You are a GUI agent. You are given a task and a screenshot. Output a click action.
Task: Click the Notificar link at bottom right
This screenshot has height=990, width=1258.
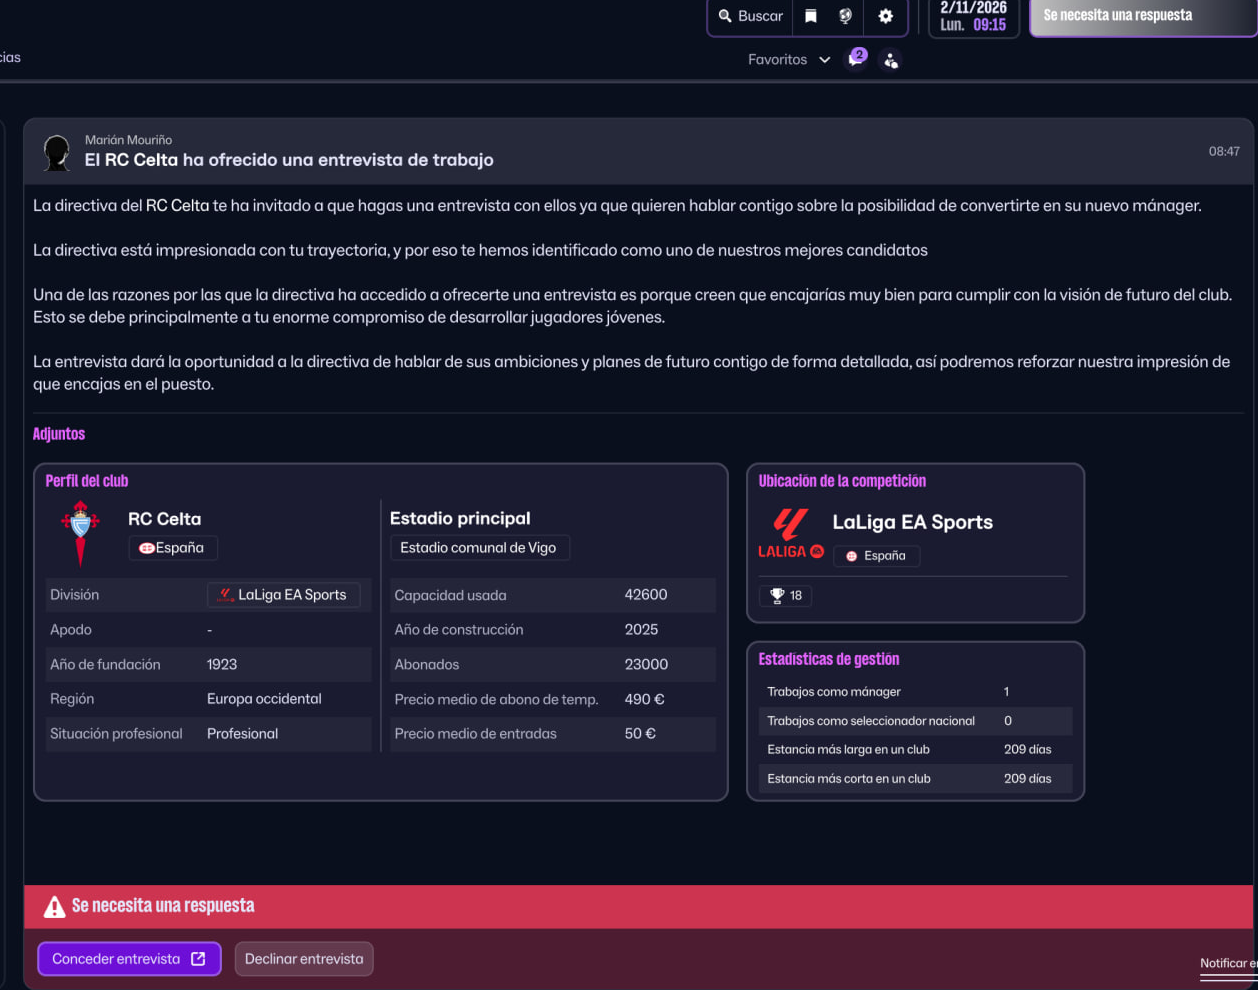pos(1229,963)
